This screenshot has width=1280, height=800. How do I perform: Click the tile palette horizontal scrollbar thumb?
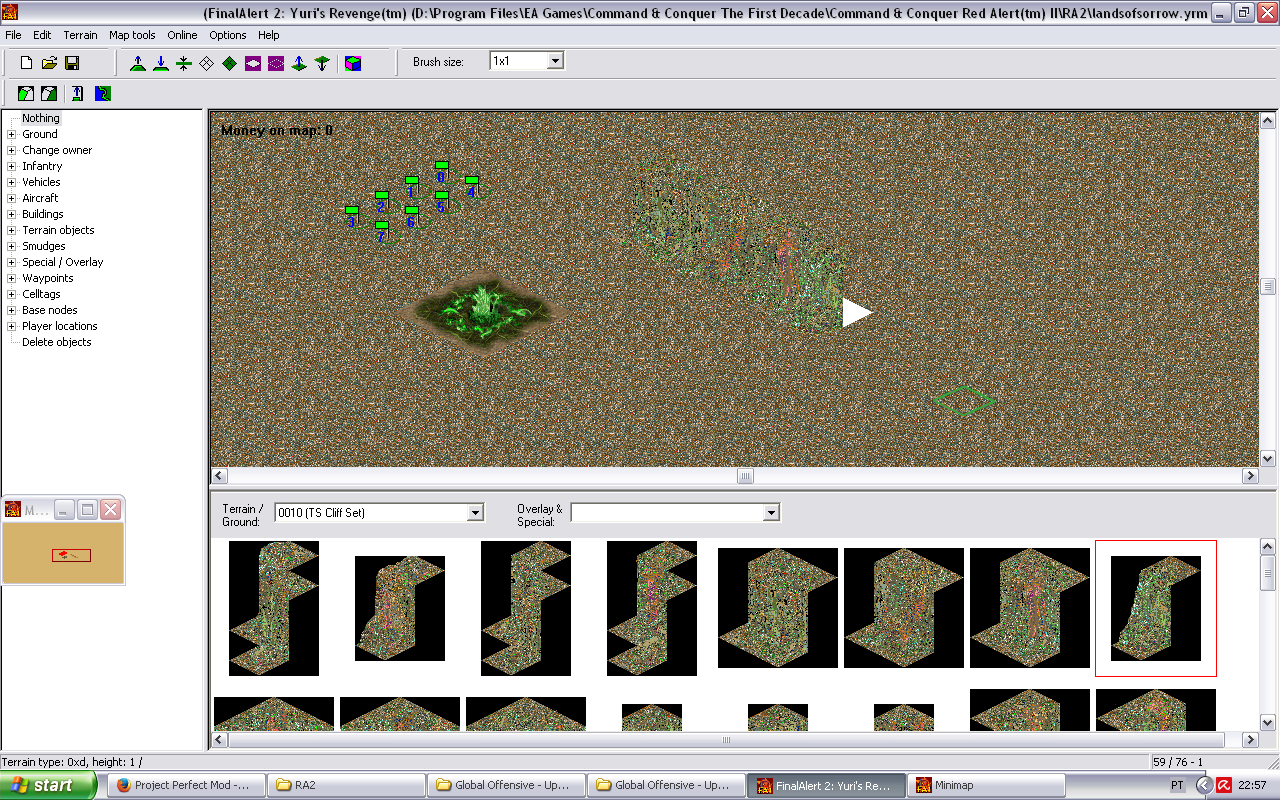click(727, 740)
